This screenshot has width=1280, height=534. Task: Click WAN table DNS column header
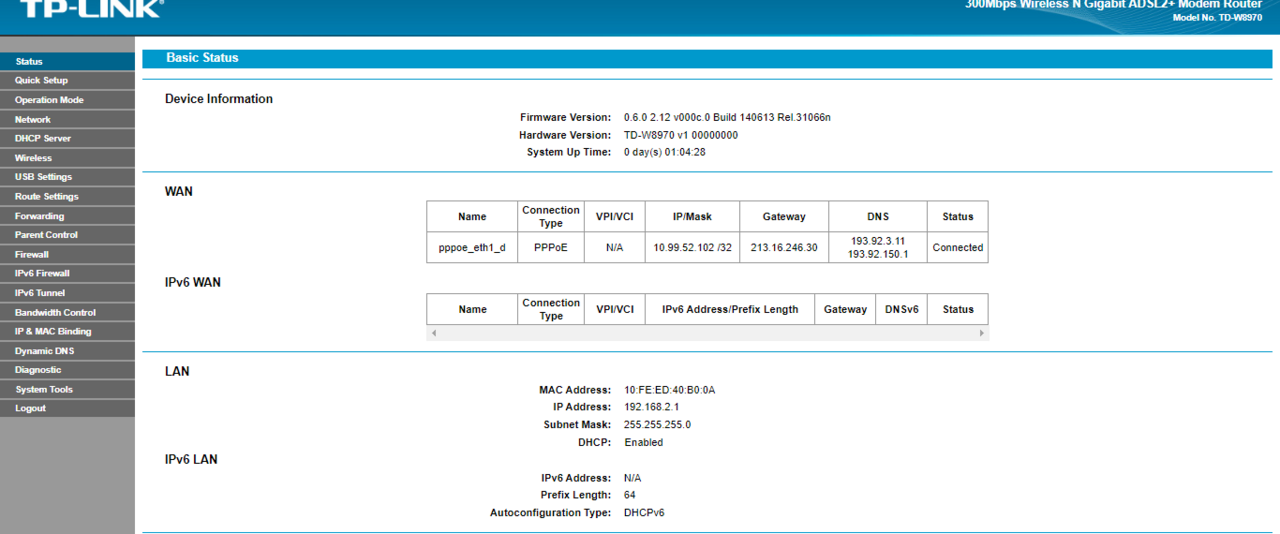coord(878,217)
